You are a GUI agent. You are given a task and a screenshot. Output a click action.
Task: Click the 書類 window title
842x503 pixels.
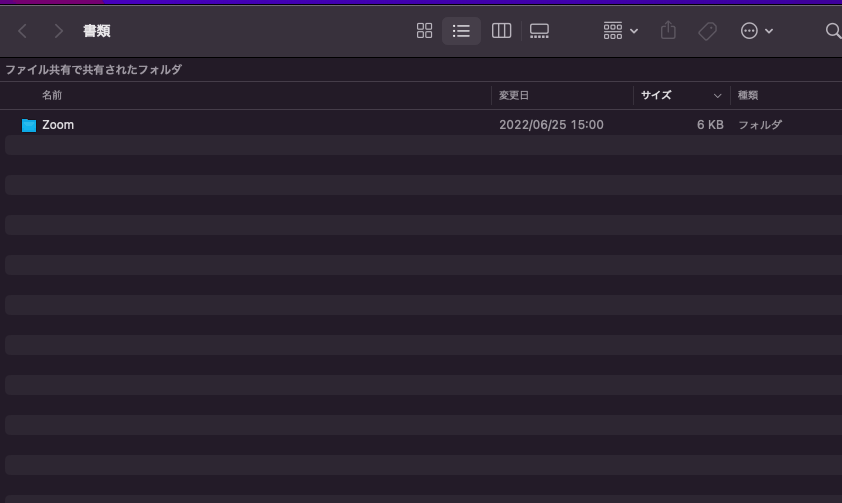tap(97, 31)
